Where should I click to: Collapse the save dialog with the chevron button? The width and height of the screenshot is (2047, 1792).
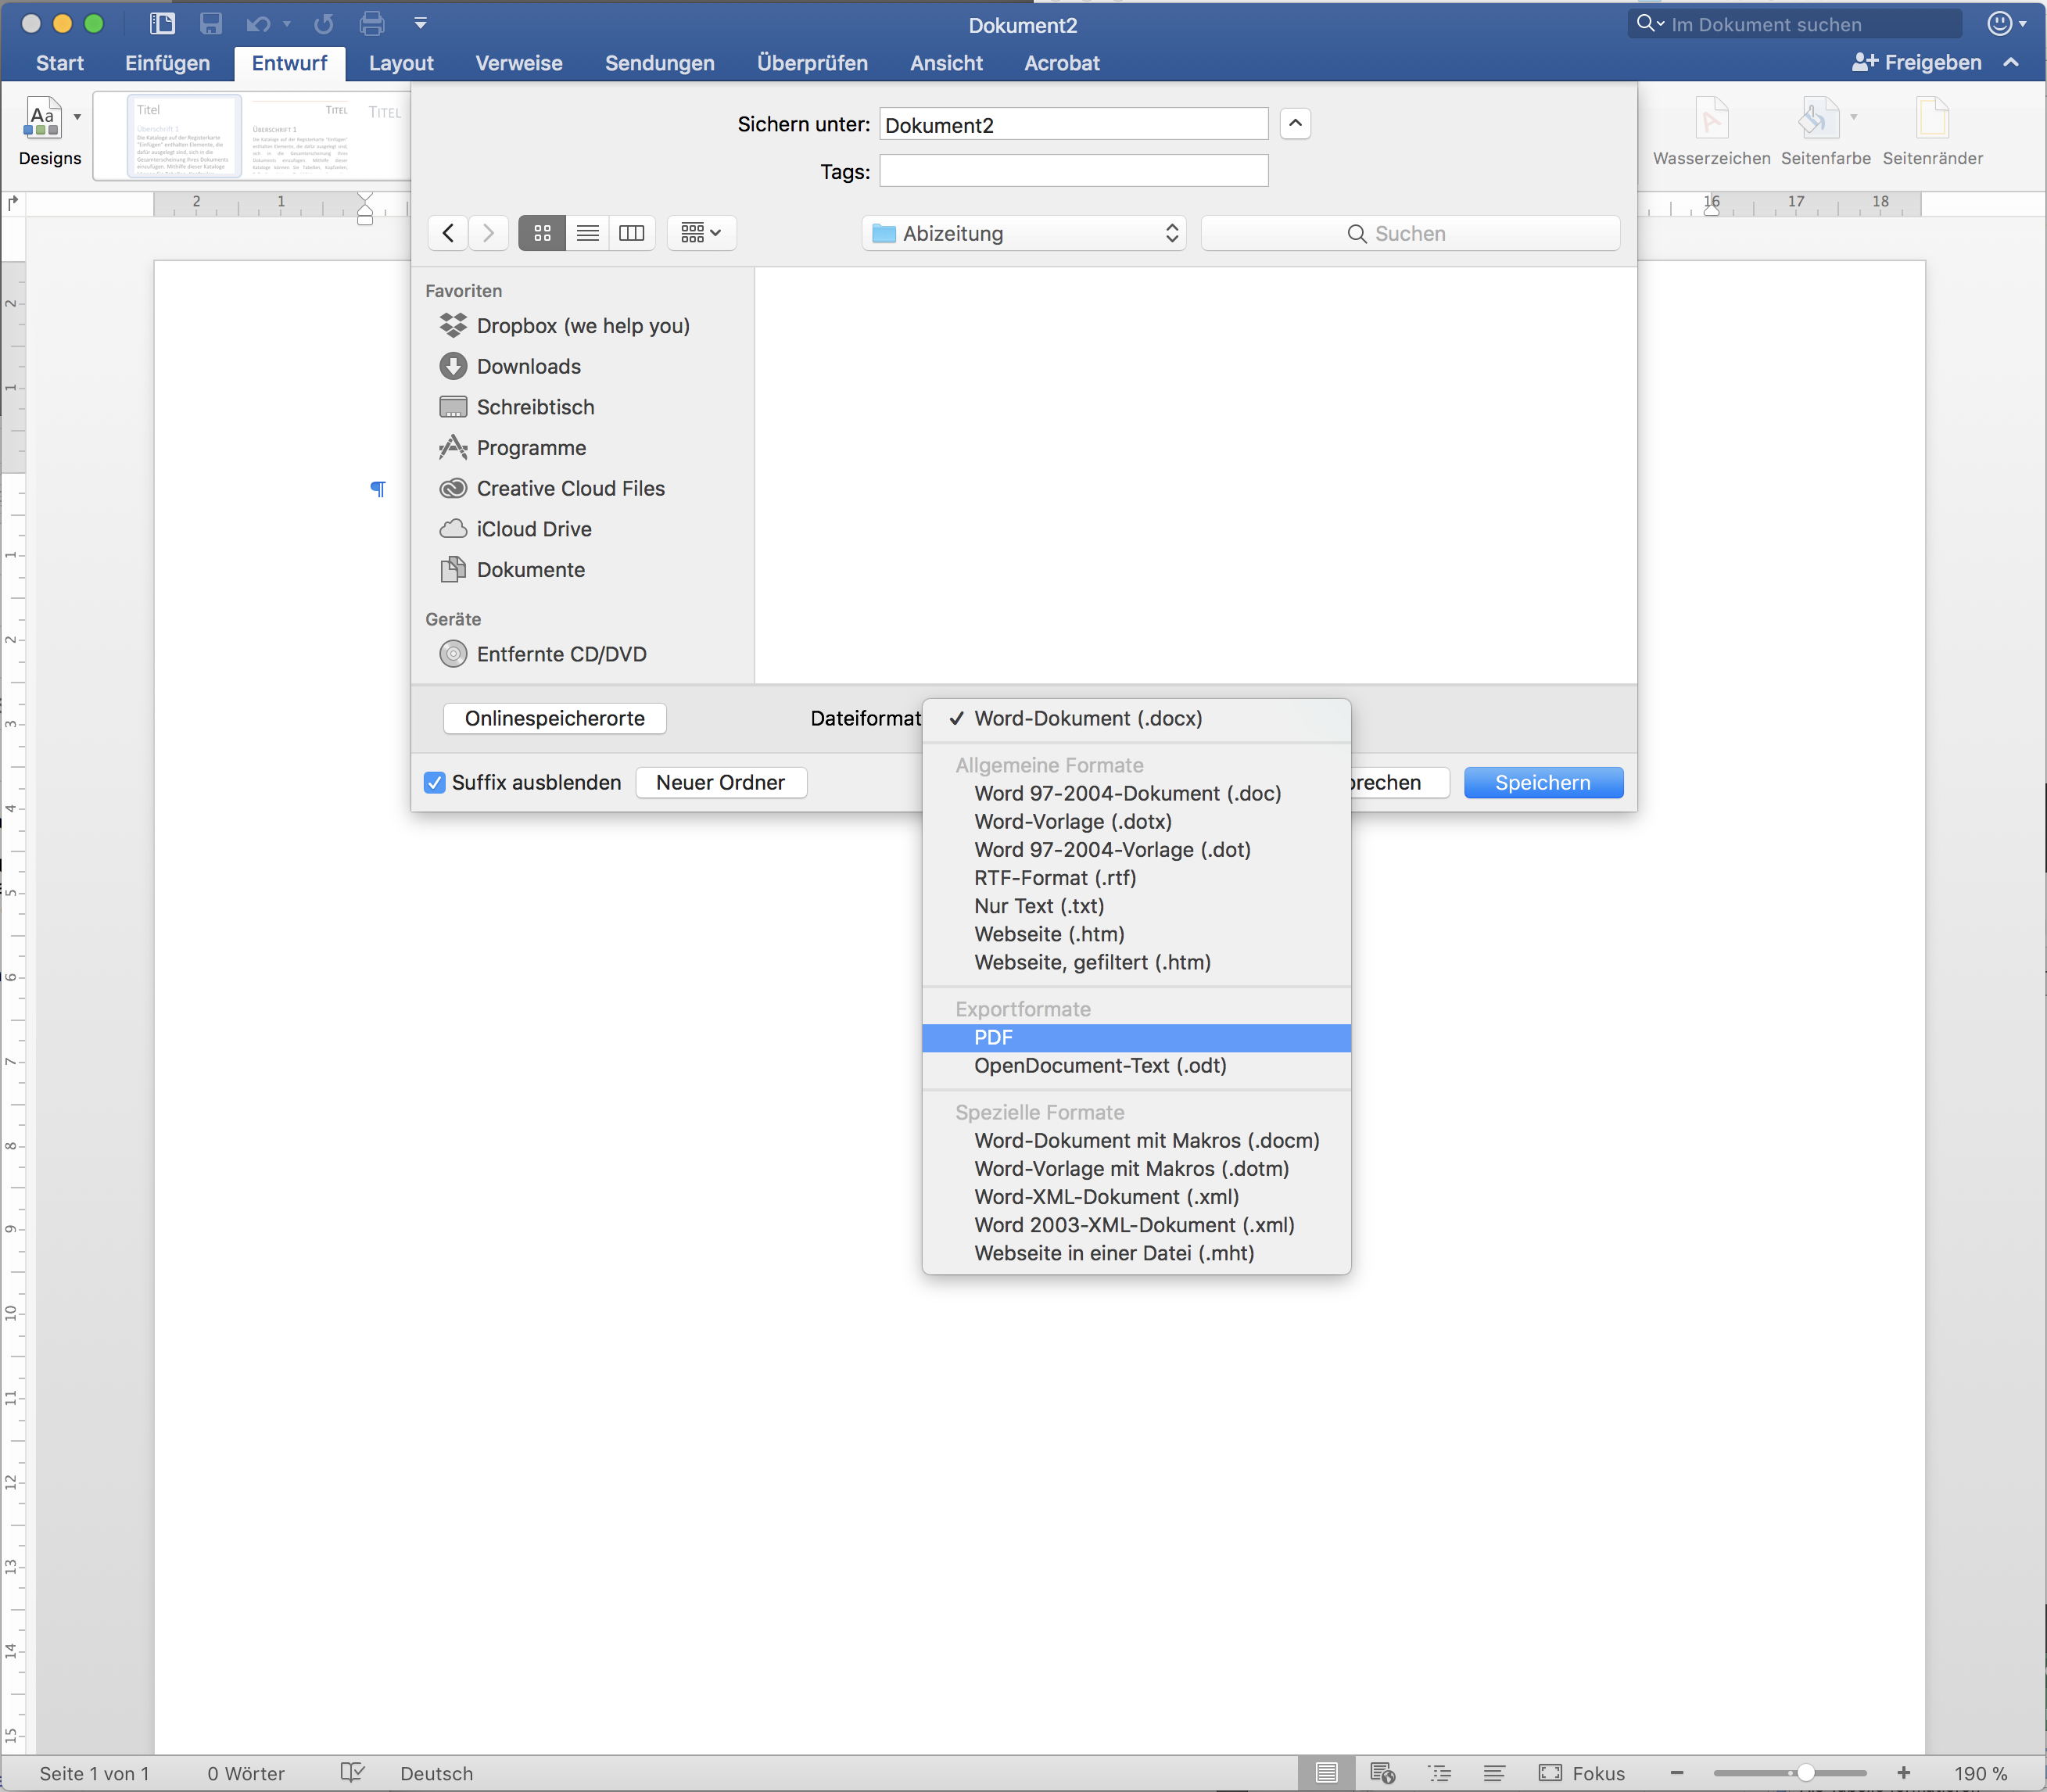(x=1295, y=124)
